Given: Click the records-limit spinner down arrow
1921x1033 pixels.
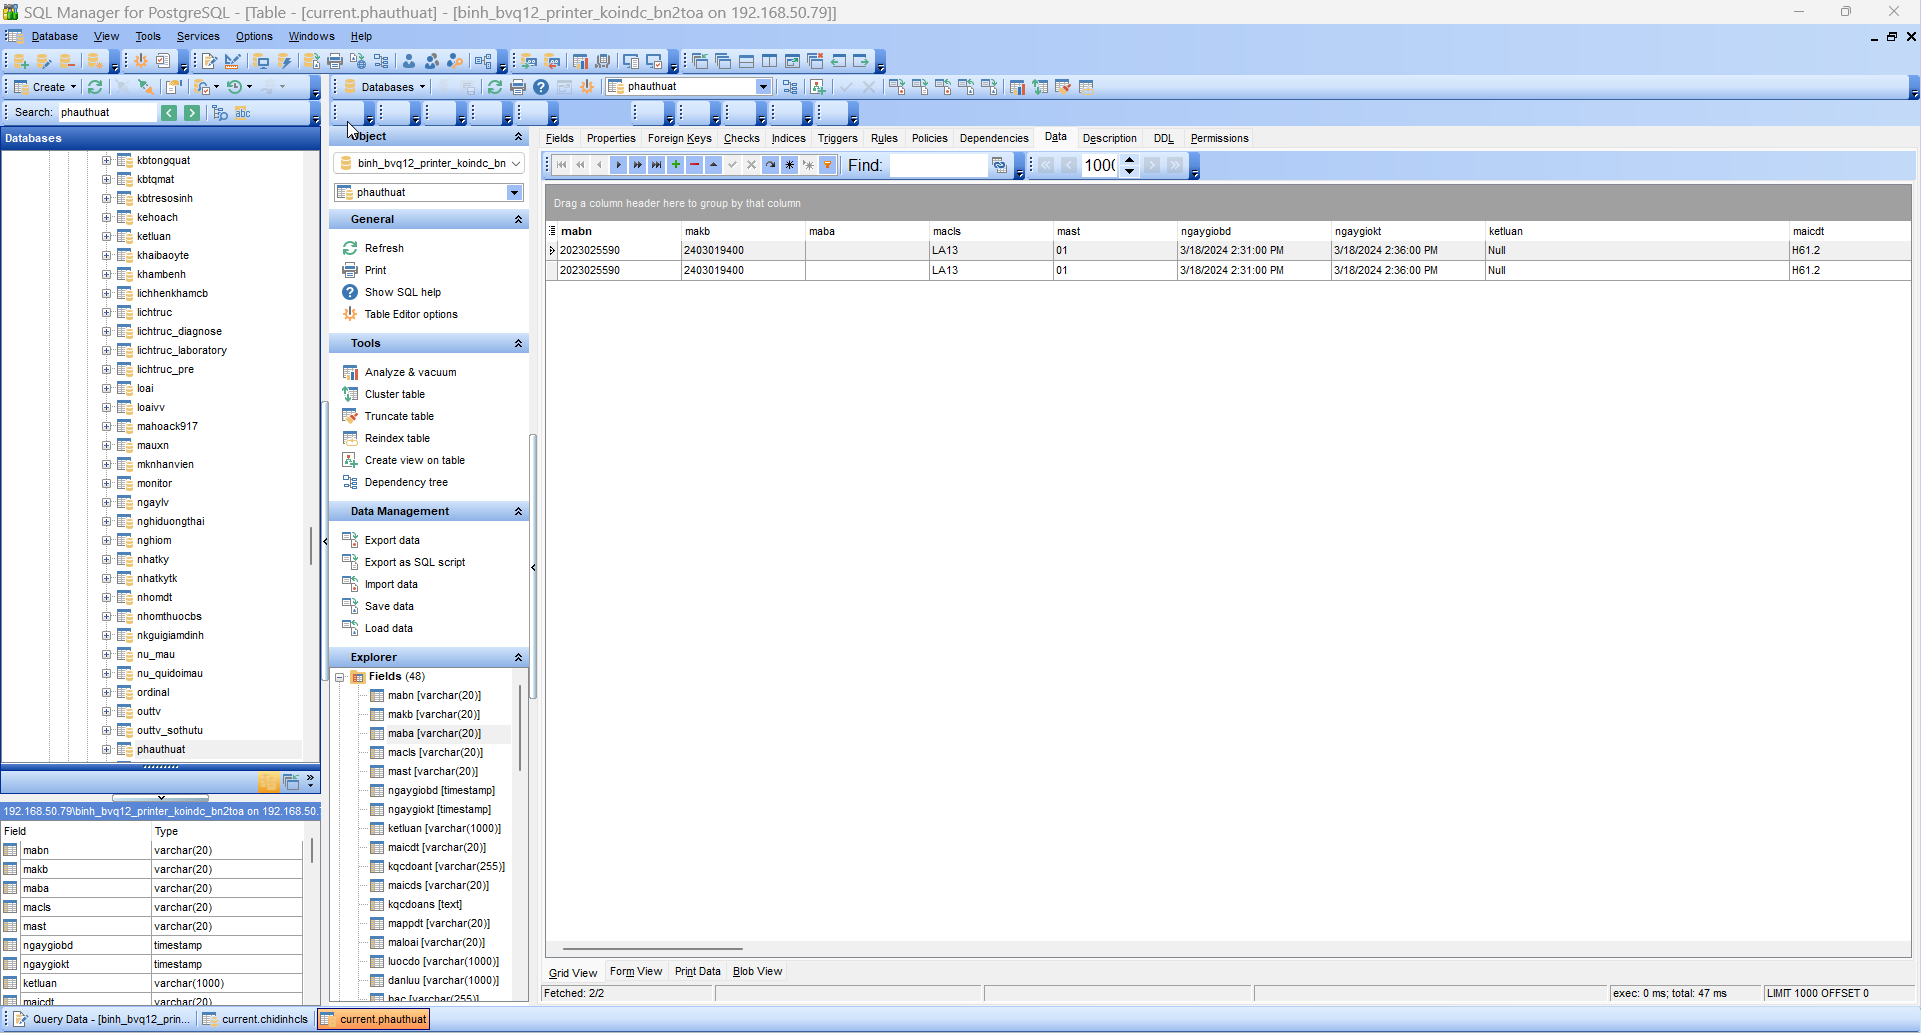Looking at the screenshot, I should pyautogui.click(x=1130, y=171).
